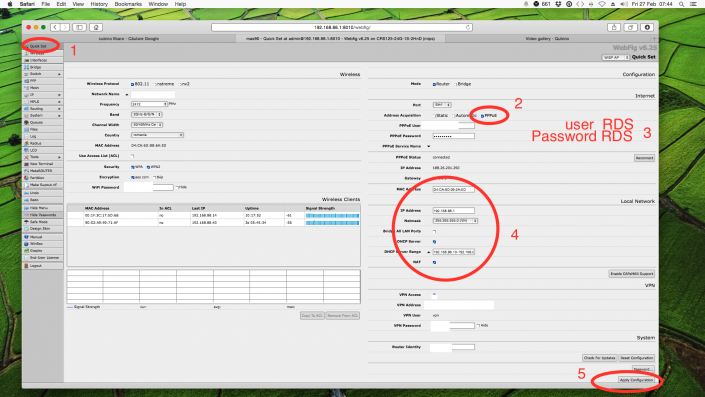The height and width of the screenshot is (397, 705).
Task: Open the Band dropdown
Action: tap(147, 114)
